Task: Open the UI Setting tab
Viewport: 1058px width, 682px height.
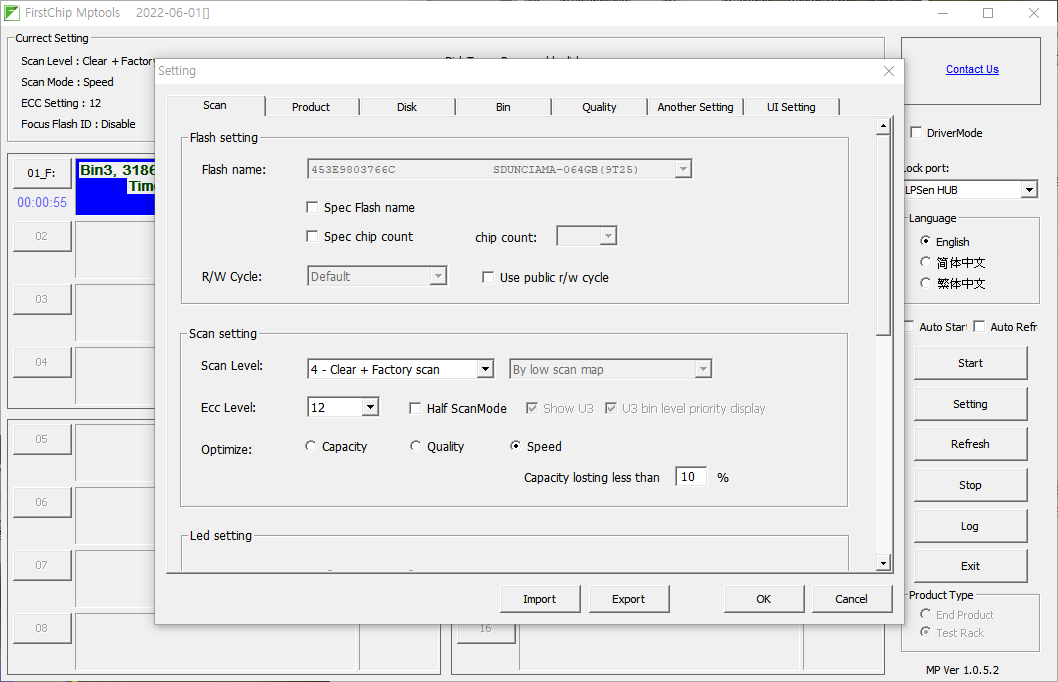Action: tap(791, 107)
